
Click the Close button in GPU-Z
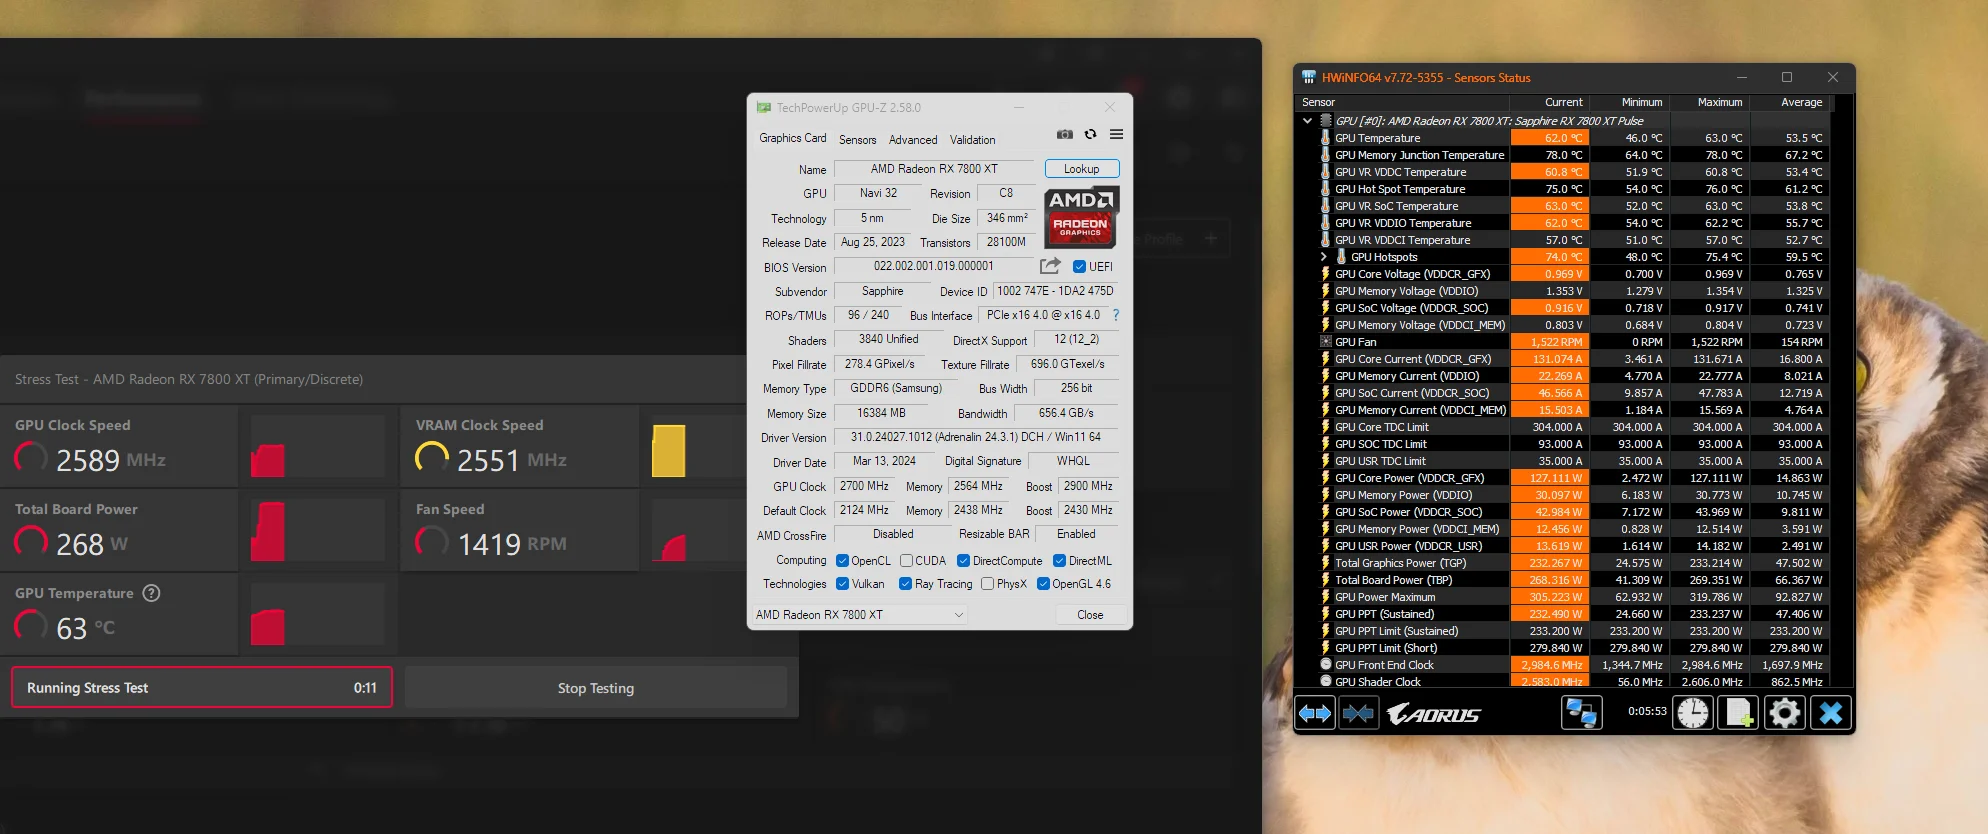pyautogui.click(x=1090, y=615)
